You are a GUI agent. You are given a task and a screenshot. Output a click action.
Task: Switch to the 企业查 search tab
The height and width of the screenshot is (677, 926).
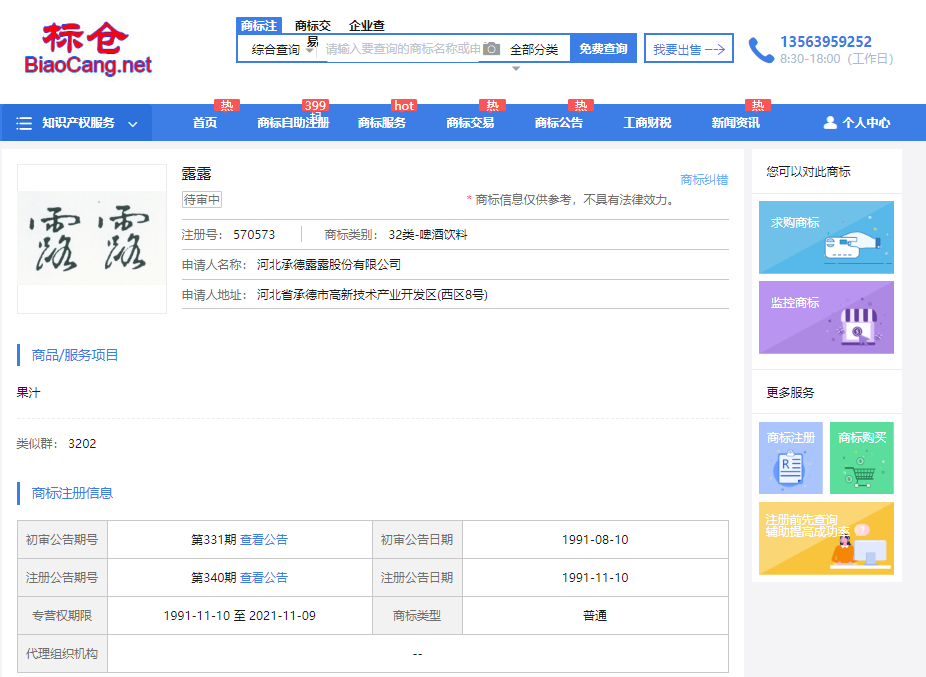tap(367, 25)
